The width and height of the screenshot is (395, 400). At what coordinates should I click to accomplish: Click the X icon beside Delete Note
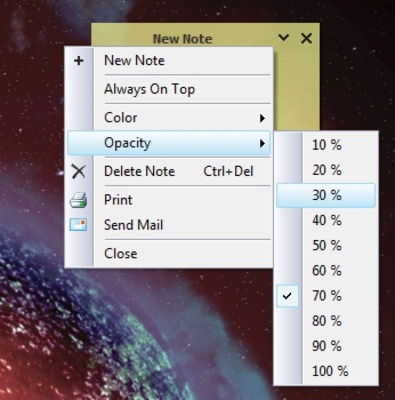79,172
